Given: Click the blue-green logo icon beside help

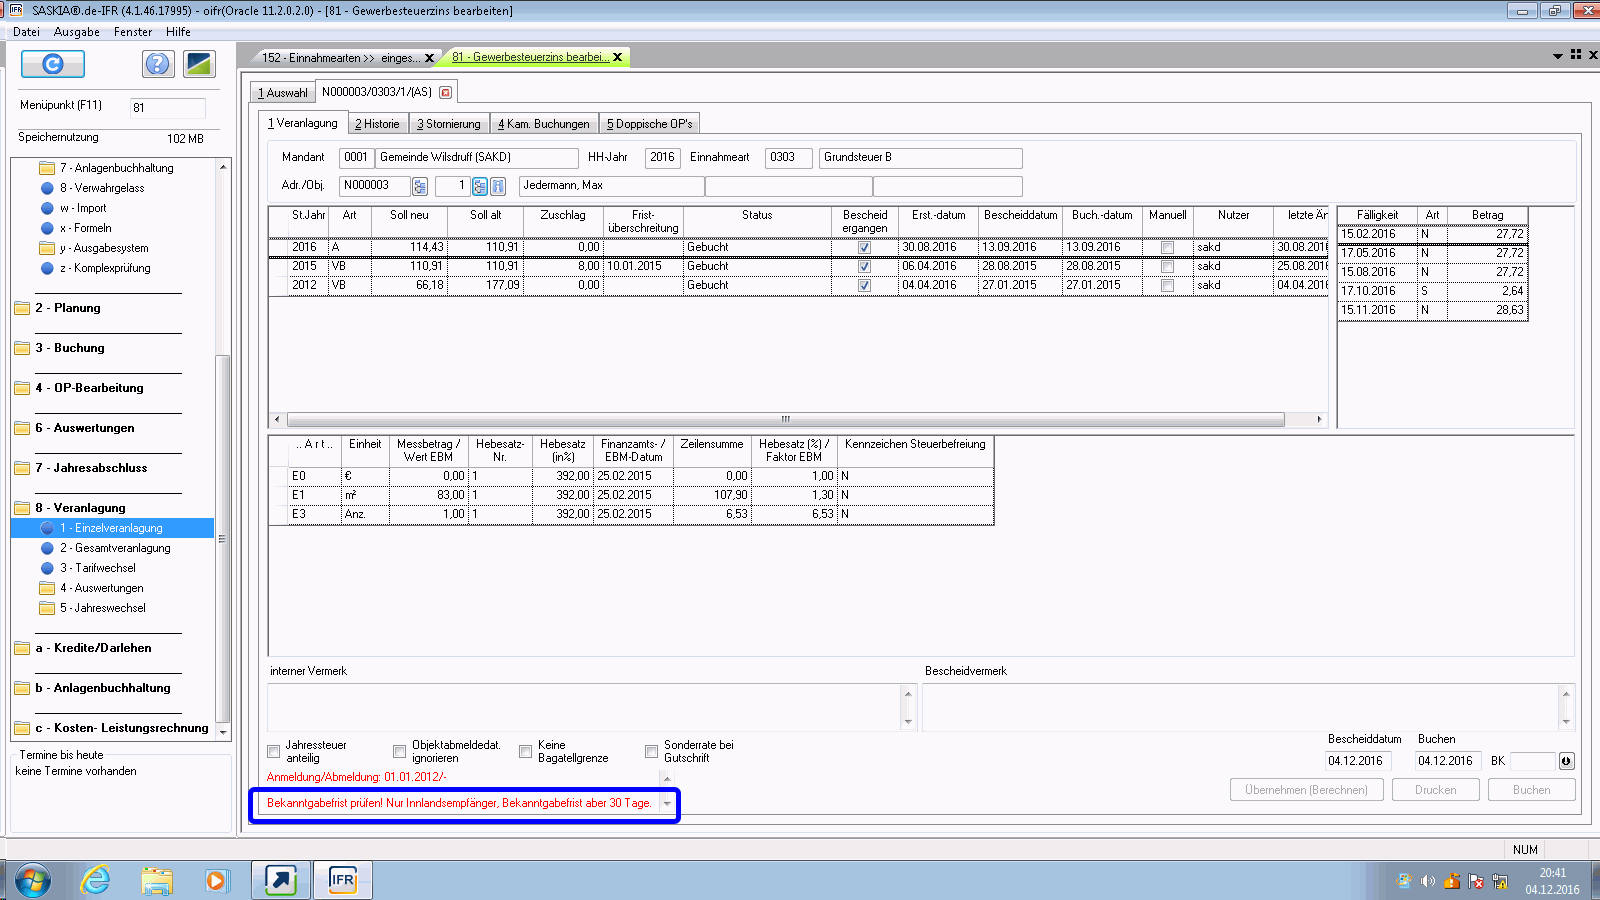Looking at the screenshot, I should 199,64.
